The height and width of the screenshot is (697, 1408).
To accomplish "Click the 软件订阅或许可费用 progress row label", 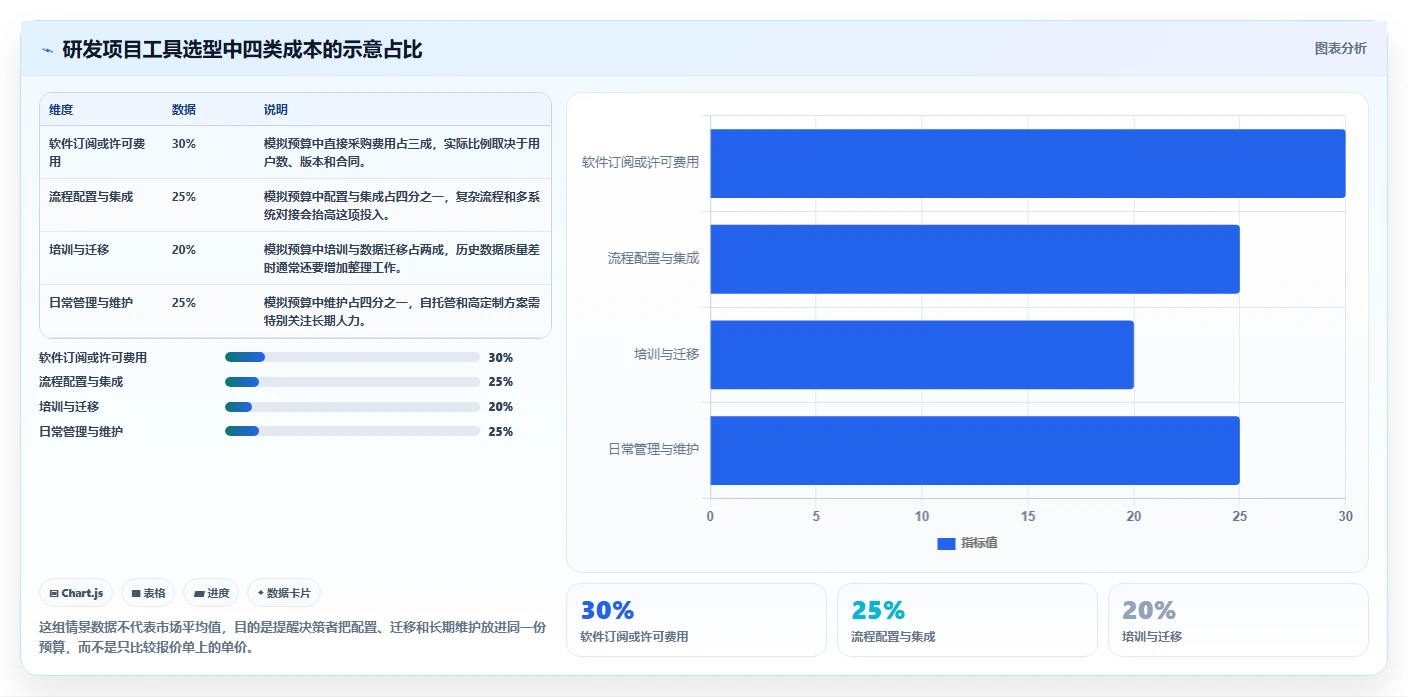I will [x=93, y=357].
